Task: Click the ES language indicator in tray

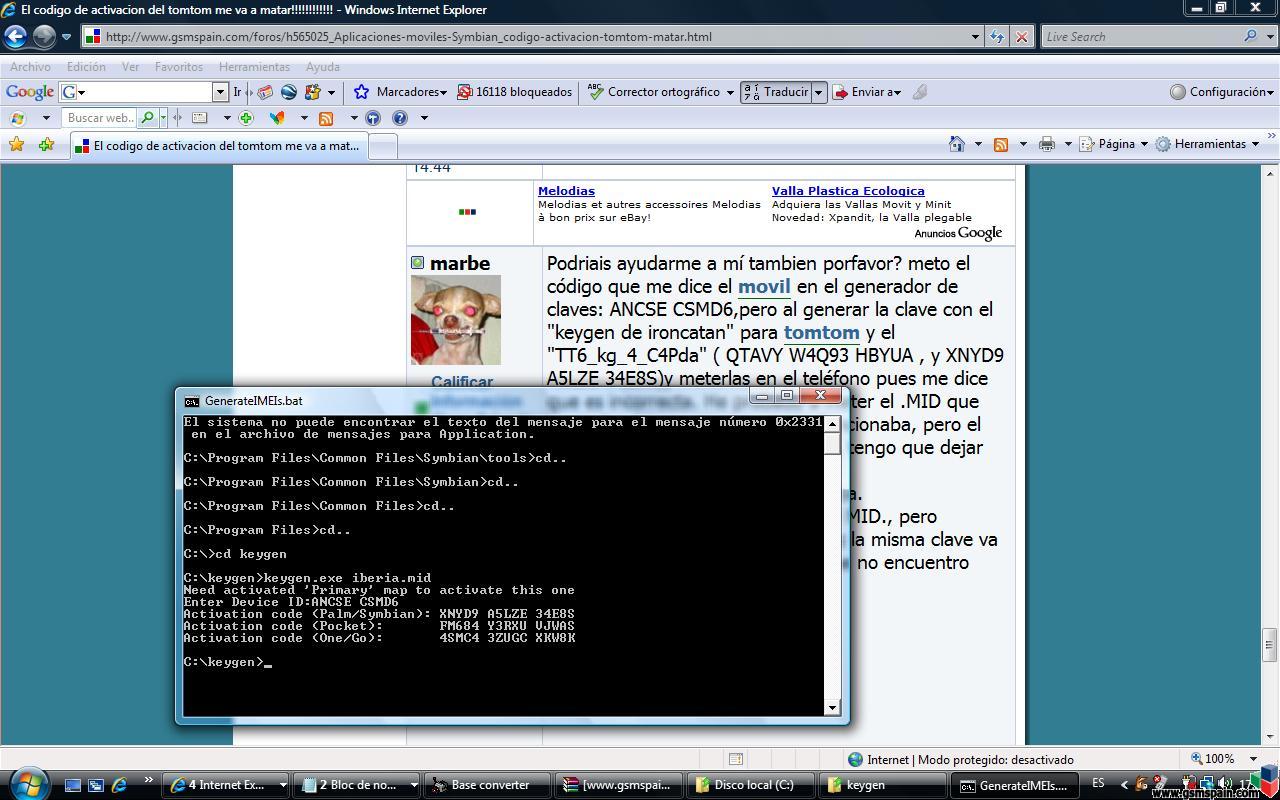Action: tap(1099, 783)
